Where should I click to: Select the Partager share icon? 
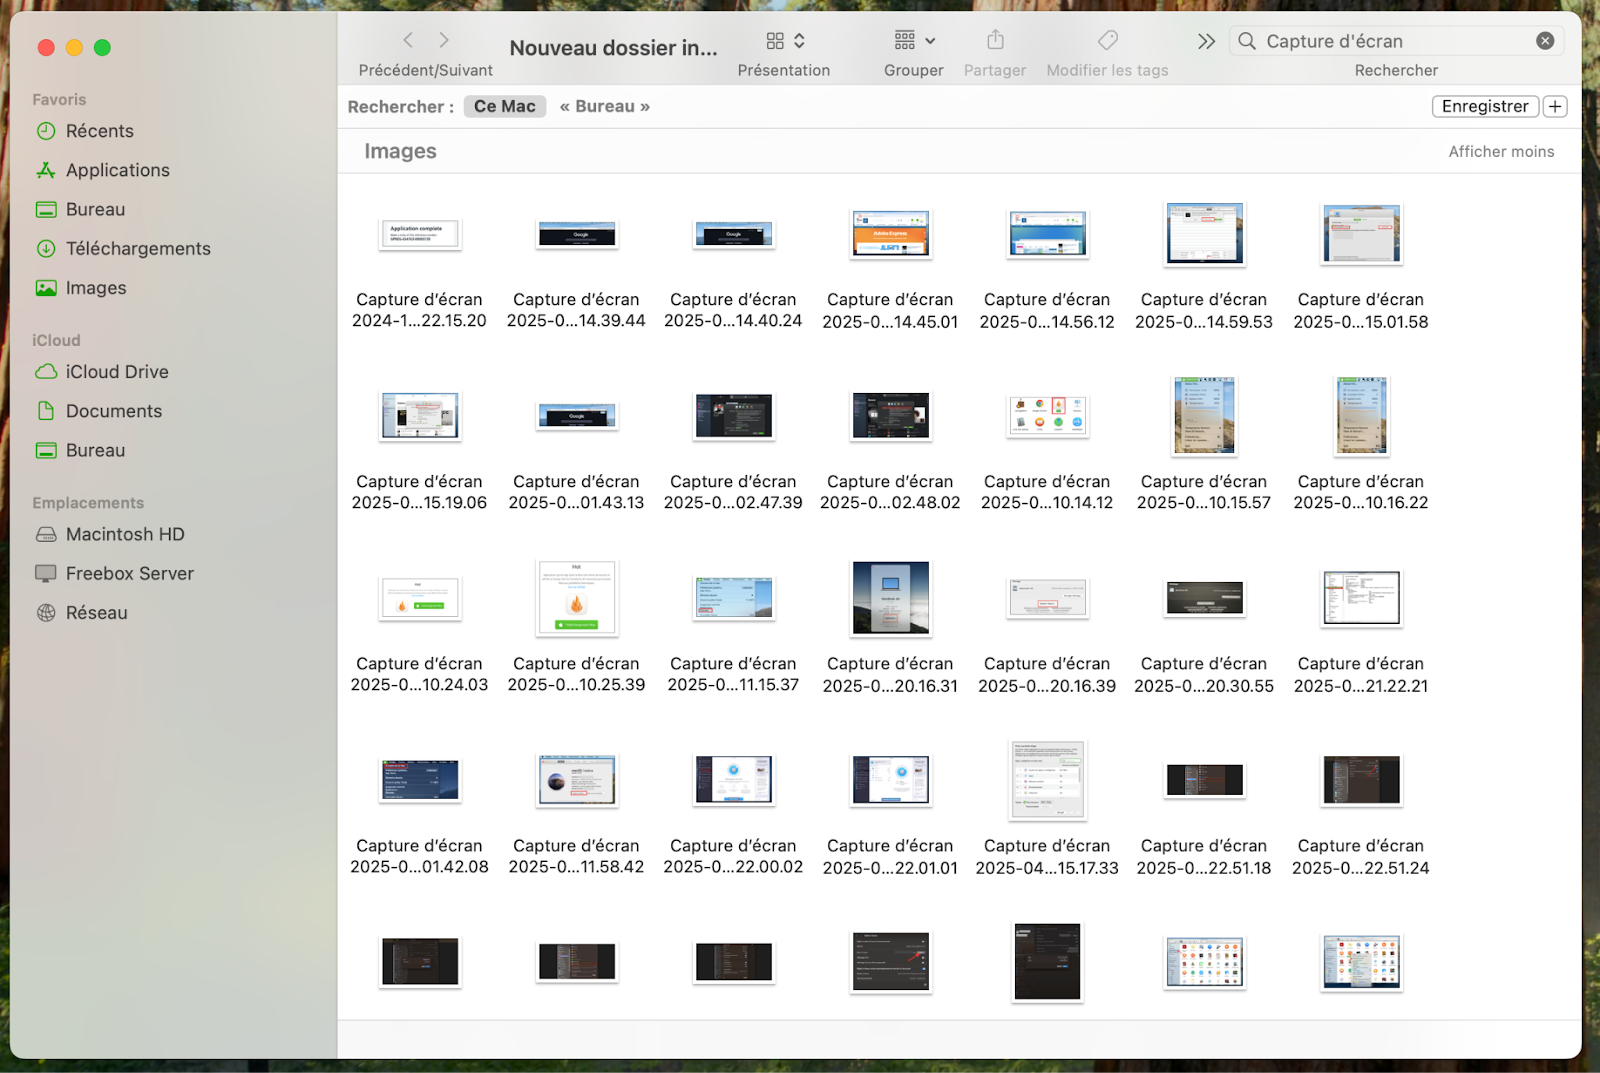(x=994, y=40)
